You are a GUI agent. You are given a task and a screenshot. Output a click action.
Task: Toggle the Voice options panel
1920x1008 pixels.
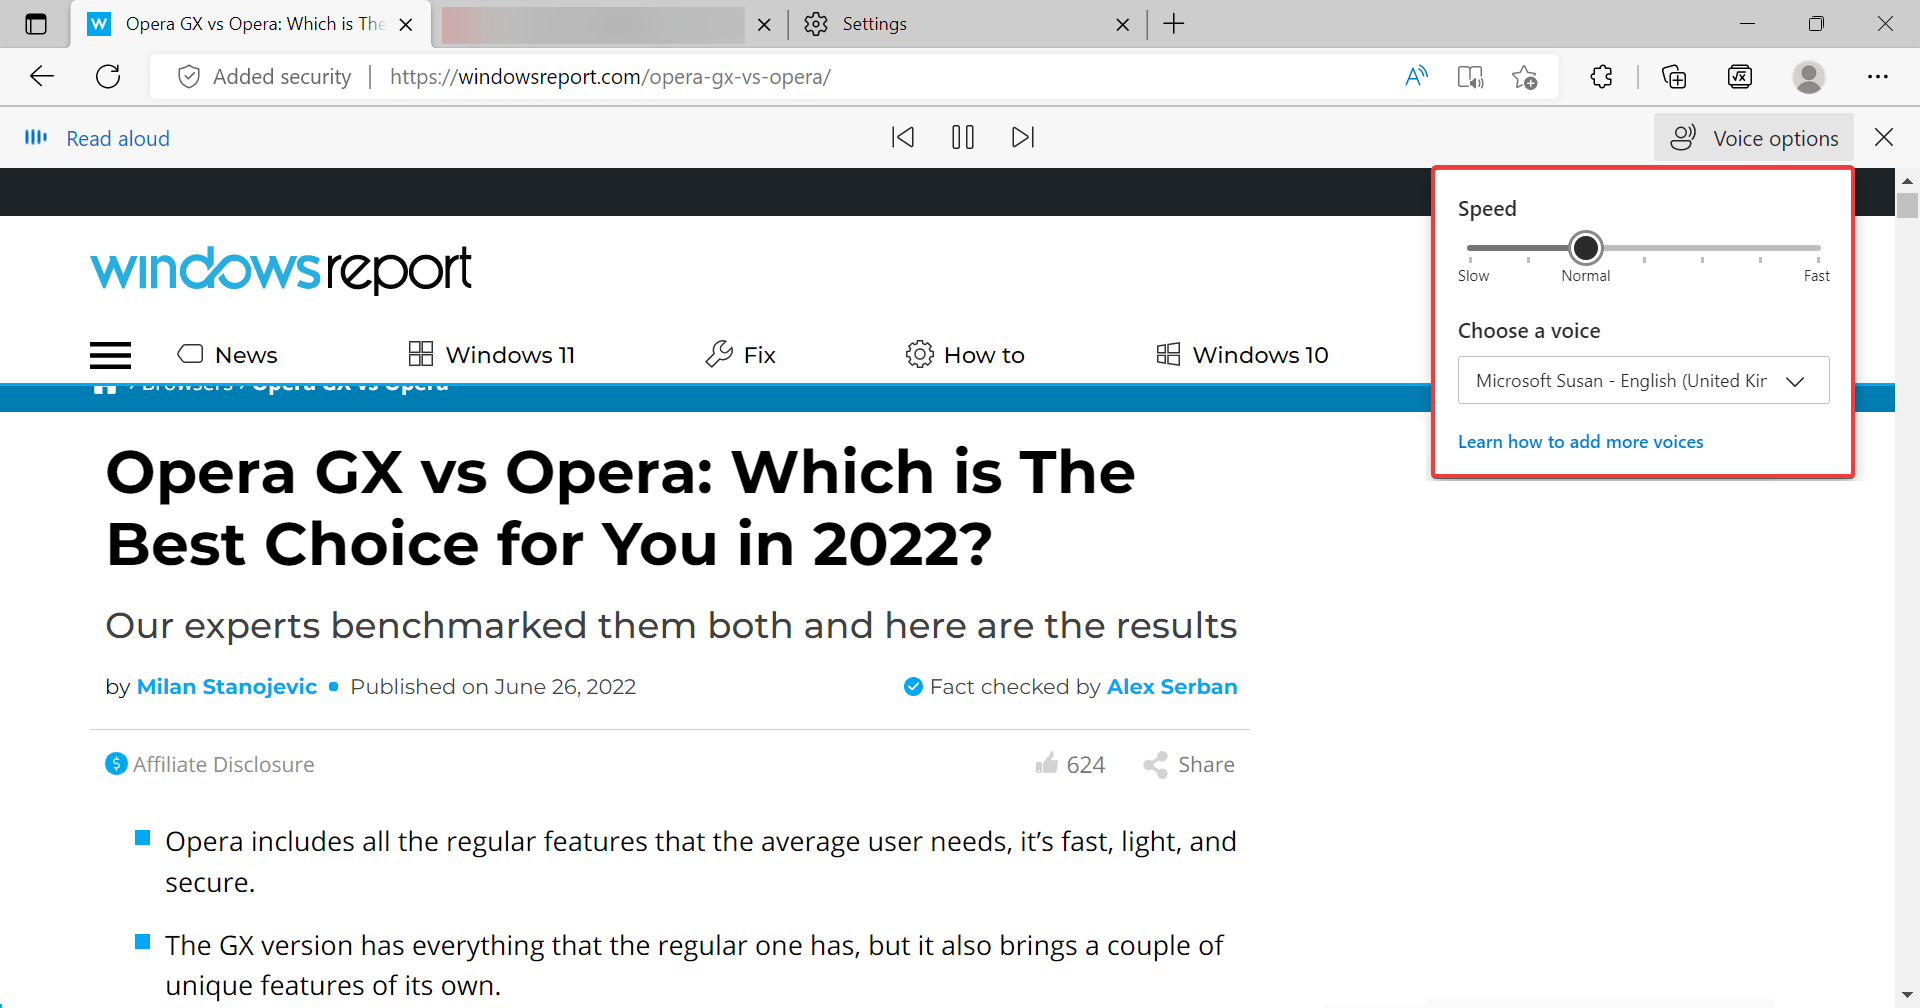click(x=1754, y=138)
